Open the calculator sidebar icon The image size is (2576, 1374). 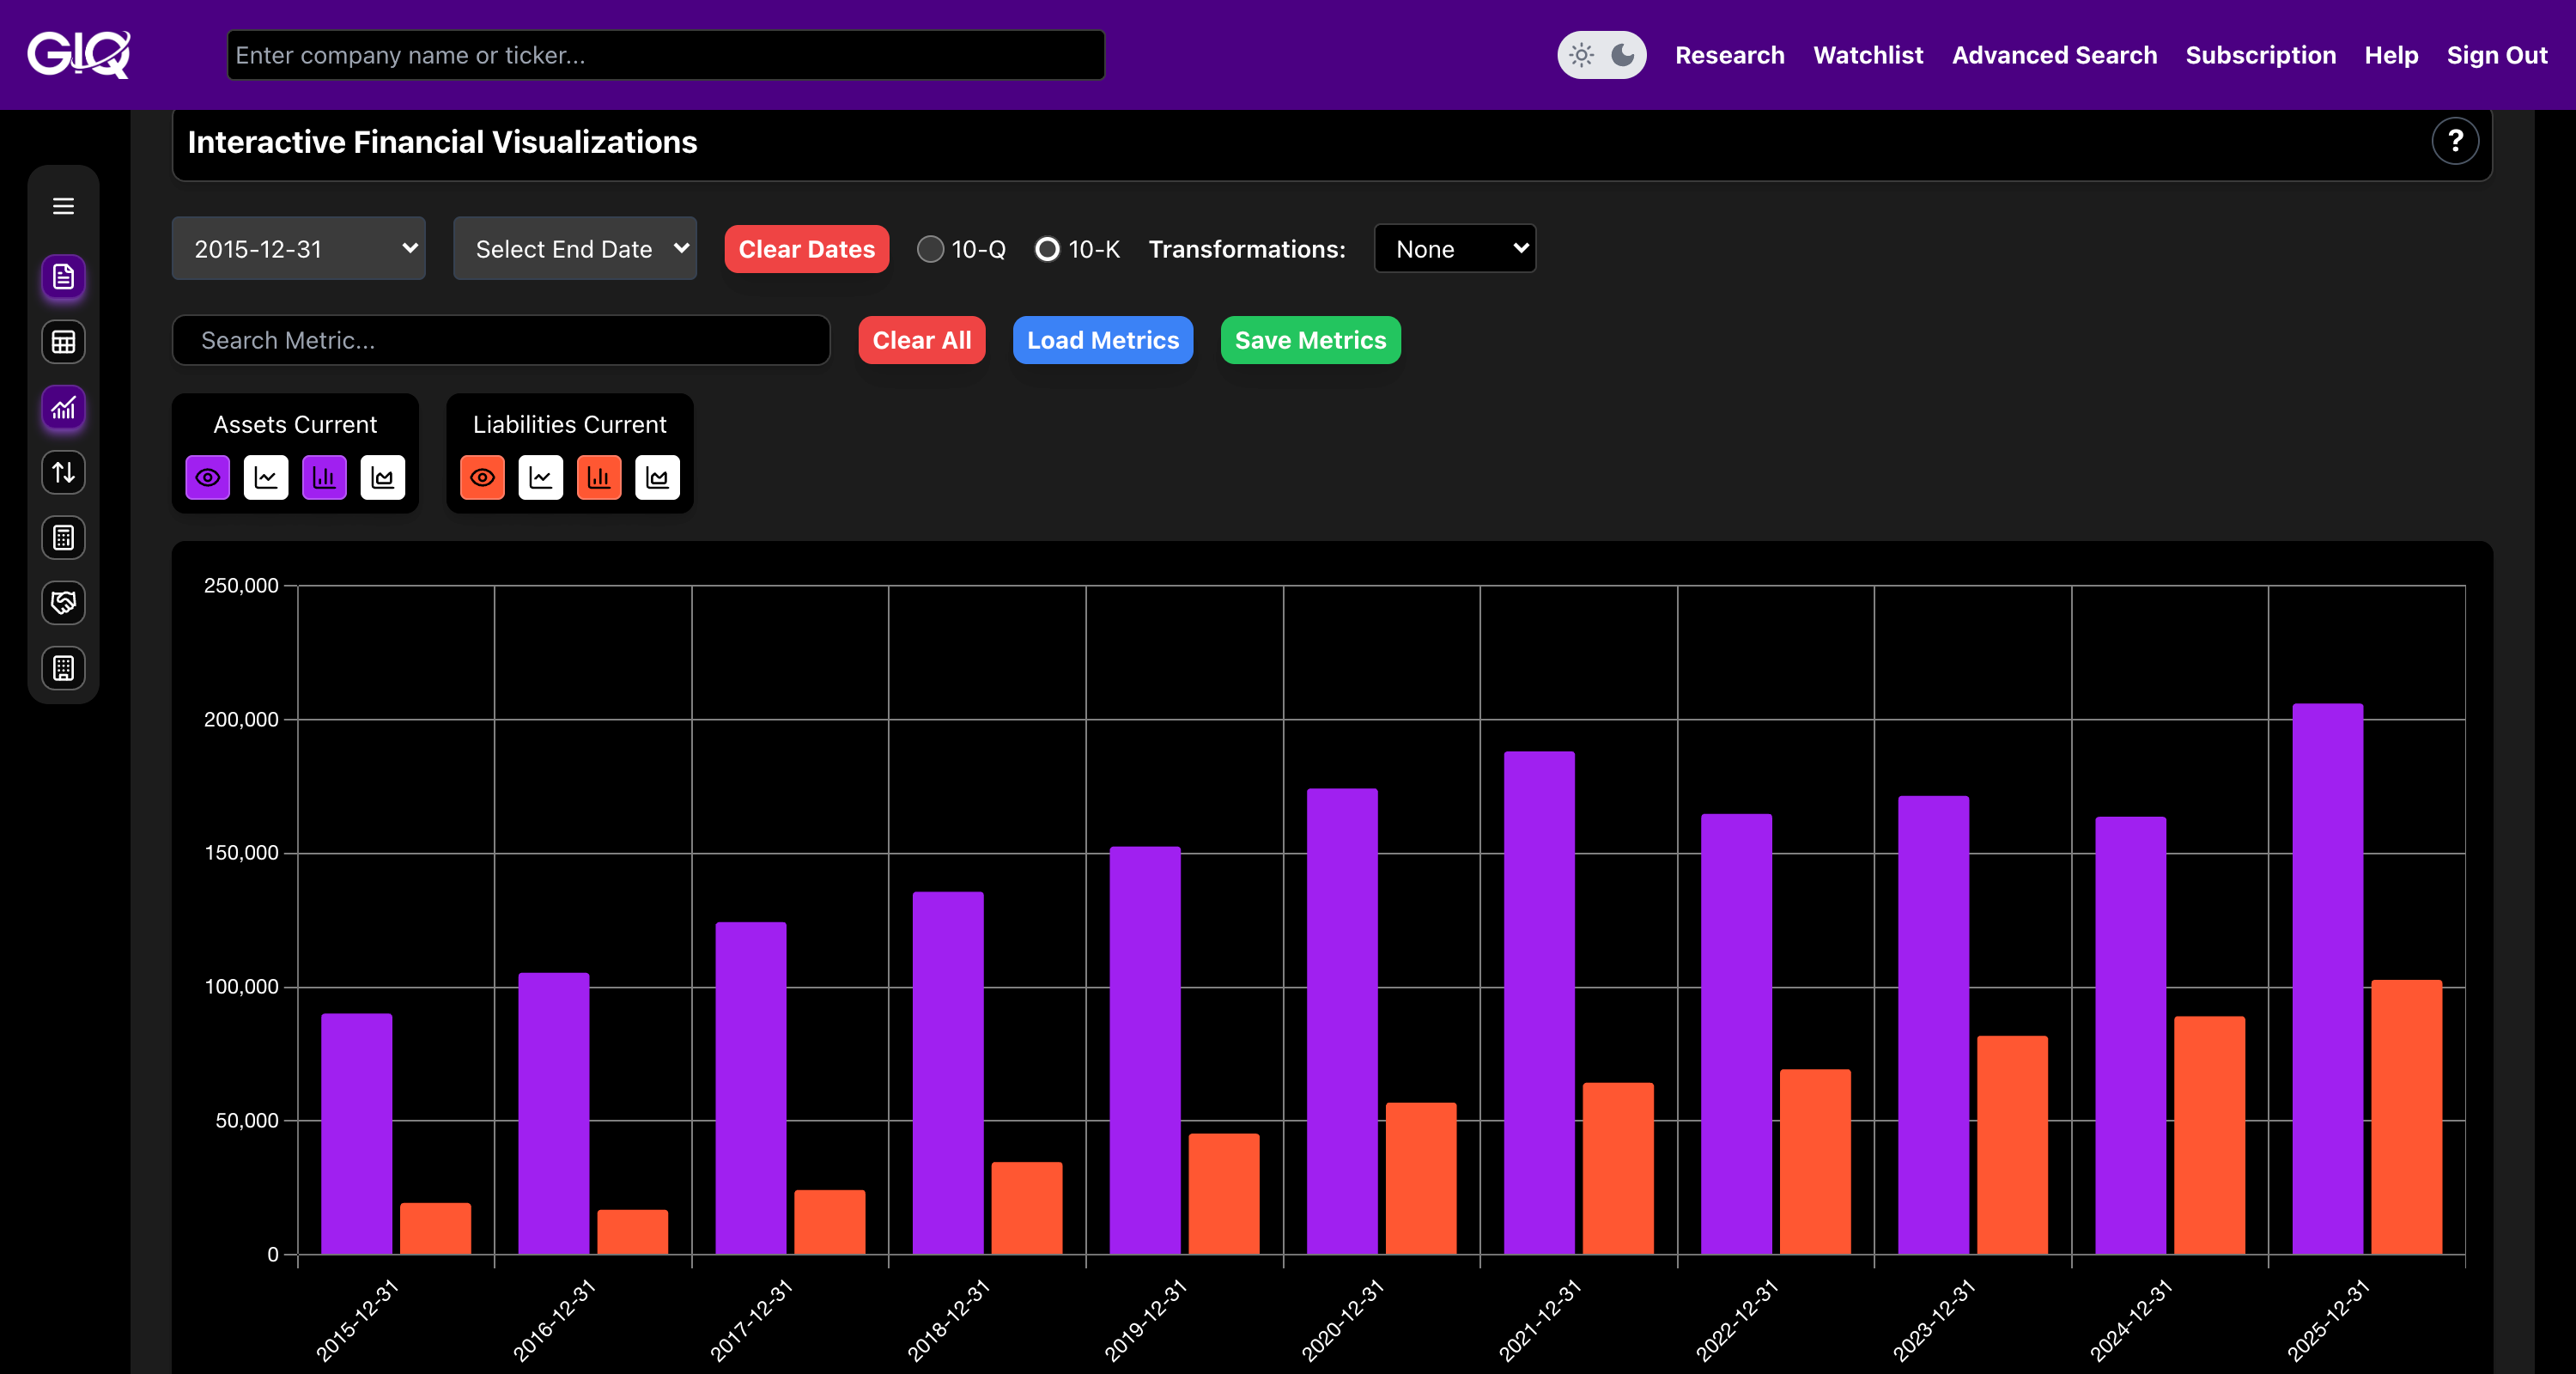(x=63, y=538)
